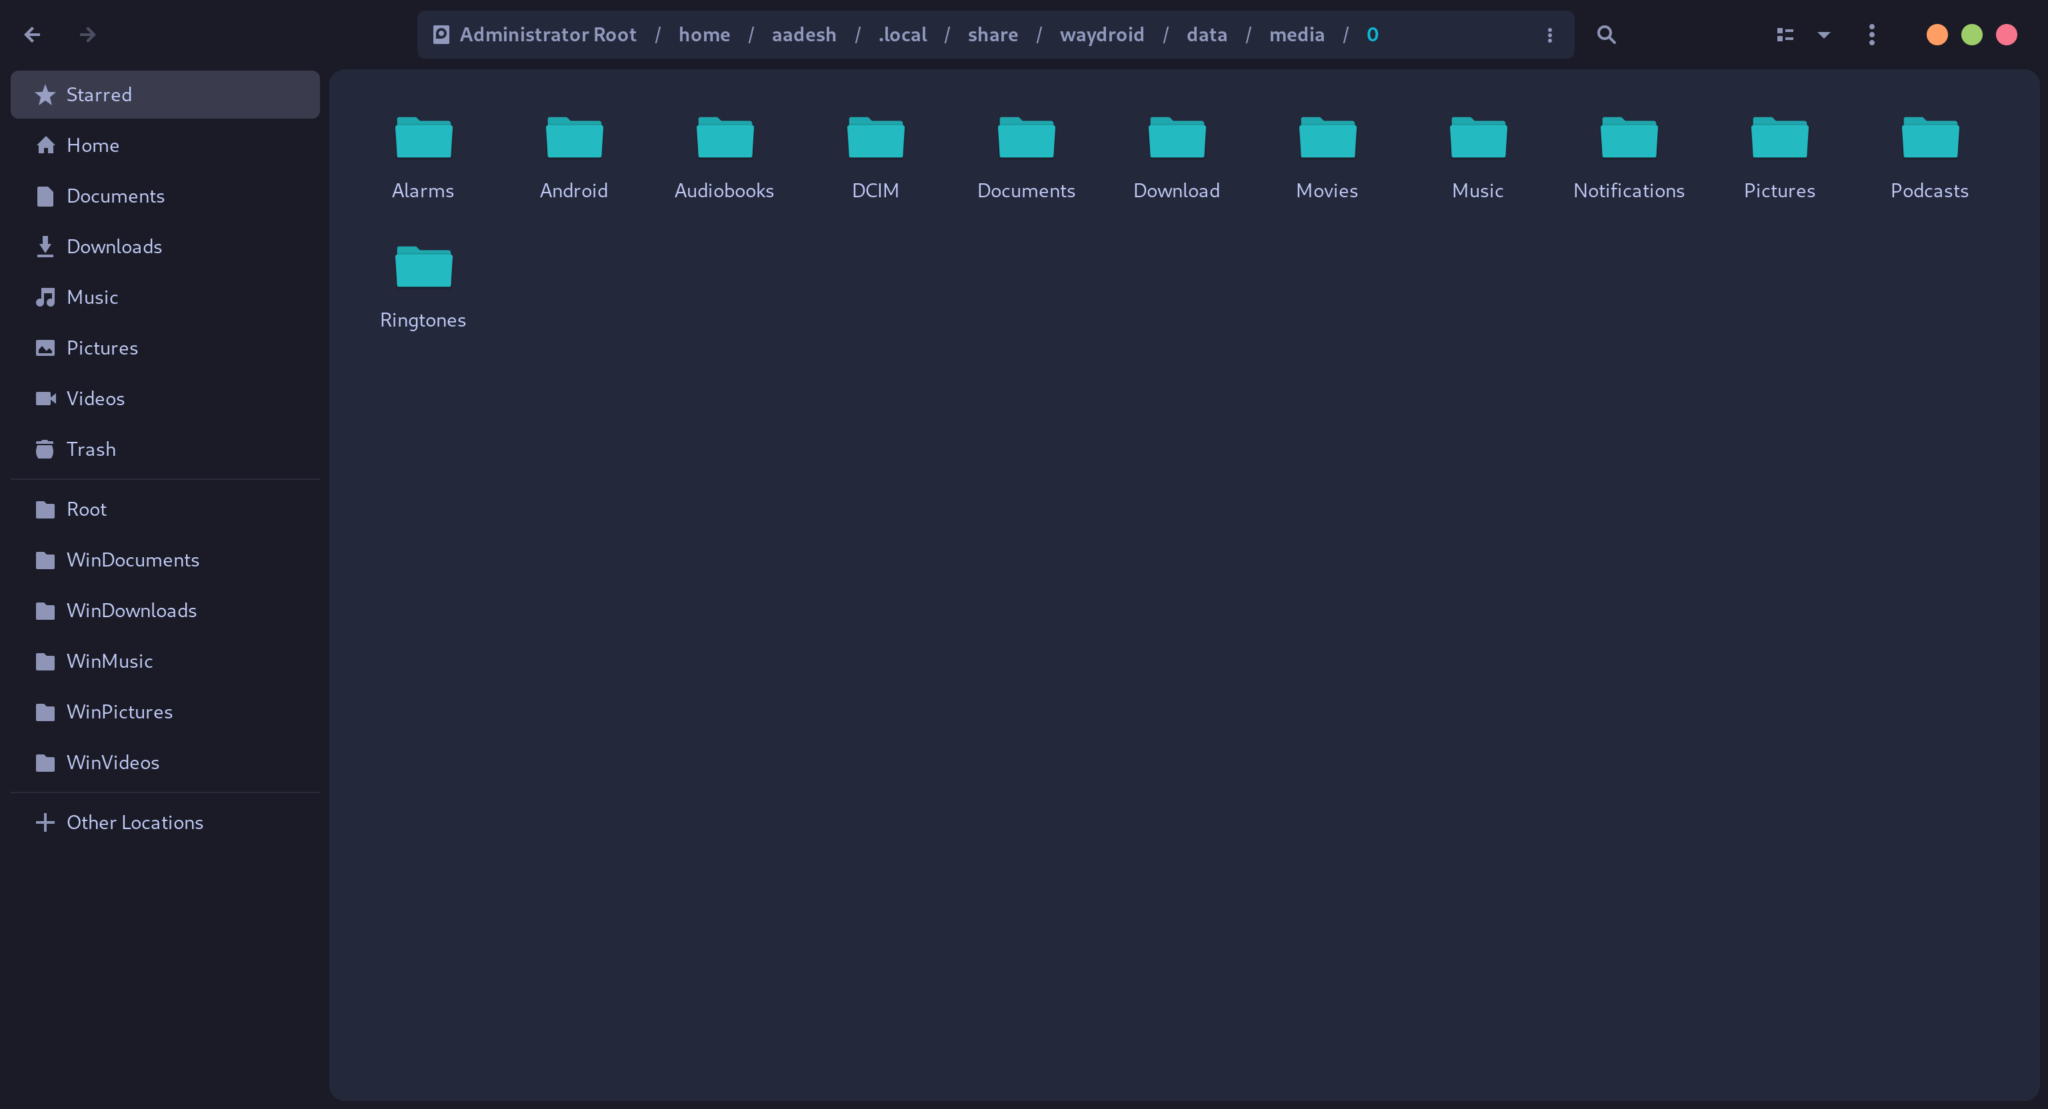Click the waydroid path segment

click(1101, 35)
